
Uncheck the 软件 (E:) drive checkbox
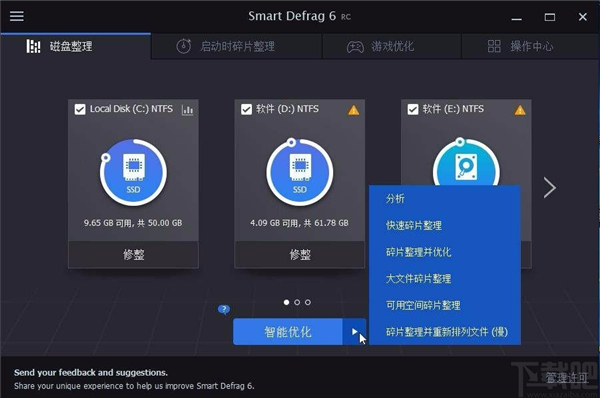tap(413, 109)
